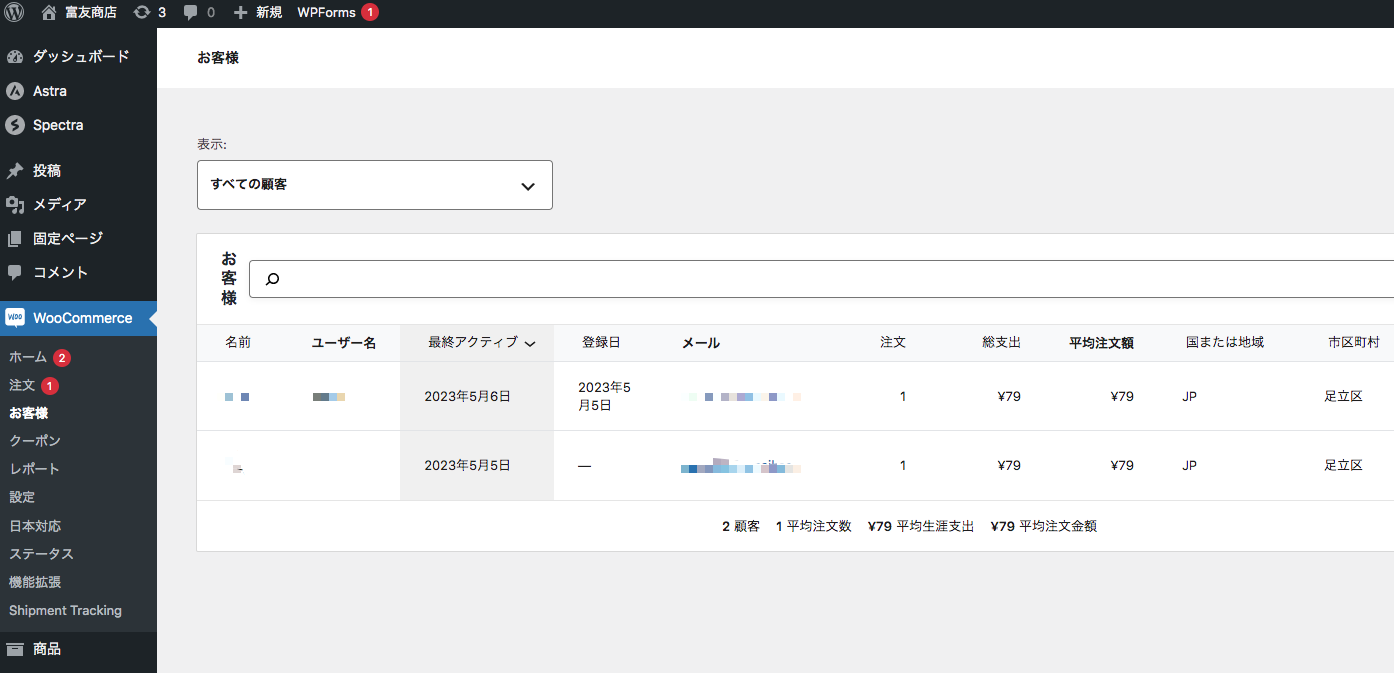1394x673 pixels.
Task: Open comments bubble icon in admin bar
Action: coord(191,13)
